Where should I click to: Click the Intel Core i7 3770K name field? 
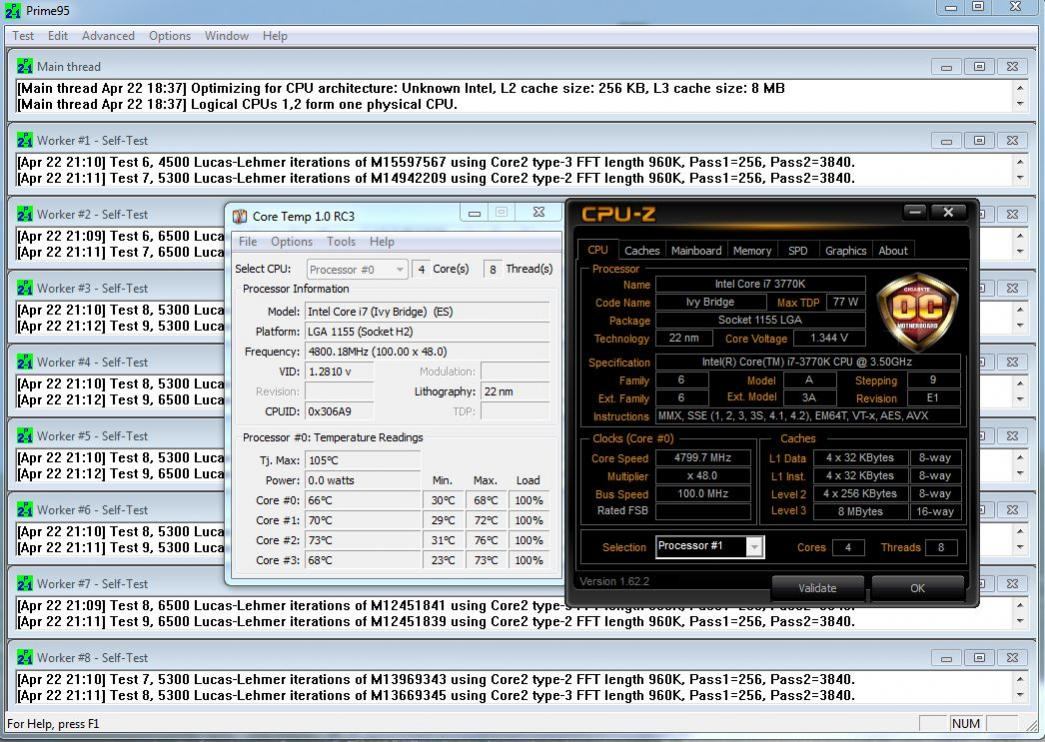pos(760,284)
